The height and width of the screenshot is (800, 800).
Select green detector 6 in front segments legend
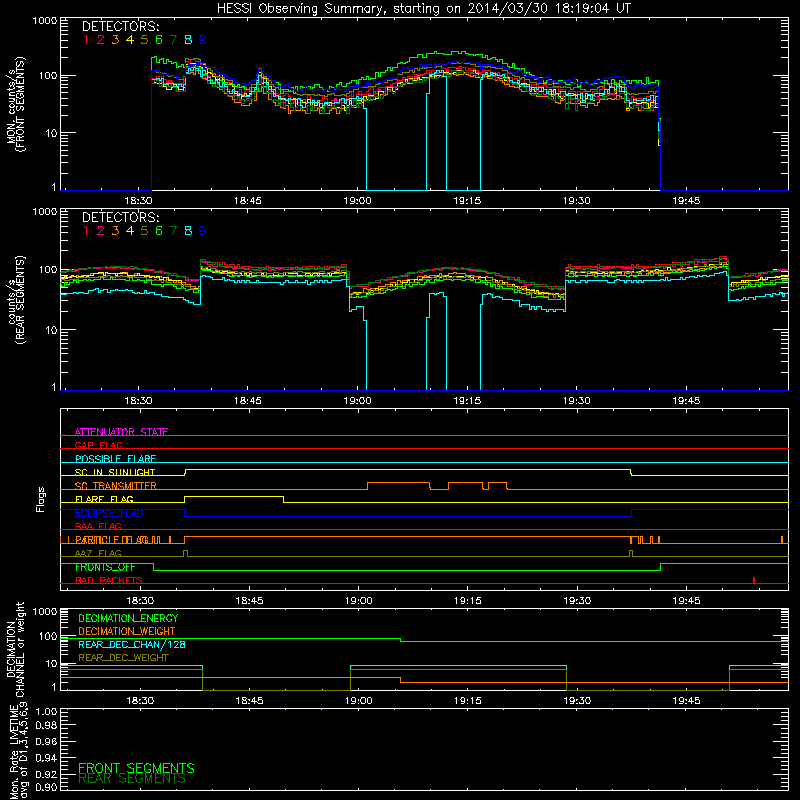[x=159, y=39]
